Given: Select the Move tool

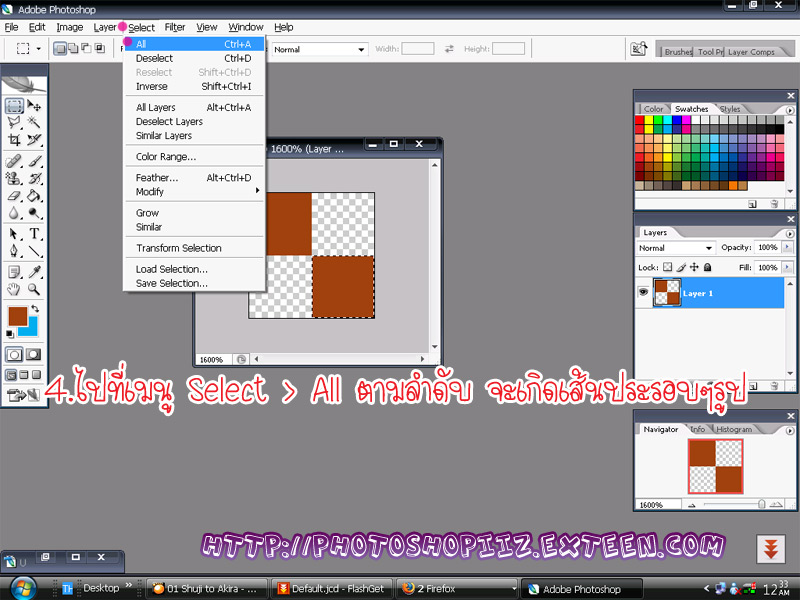Looking at the screenshot, I should tap(34, 106).
